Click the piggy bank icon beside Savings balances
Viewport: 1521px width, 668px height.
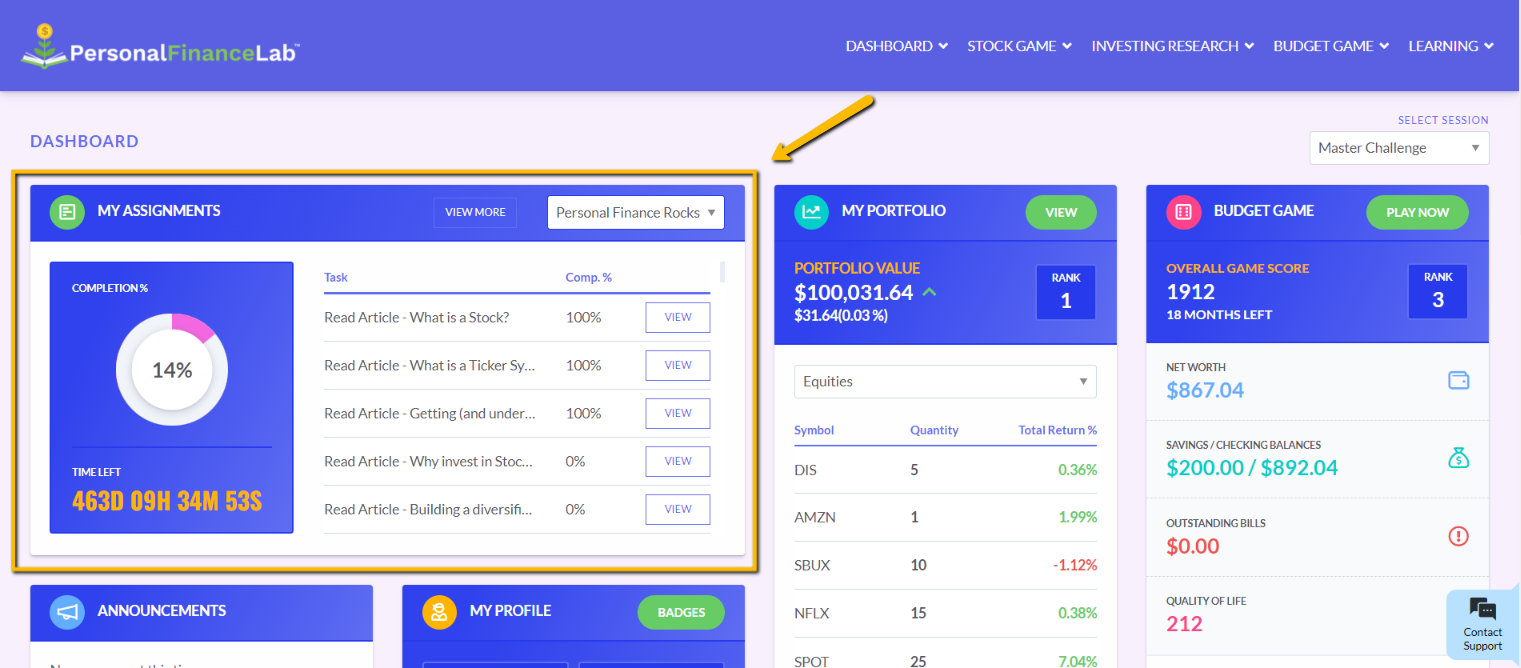pos(1458,457)
